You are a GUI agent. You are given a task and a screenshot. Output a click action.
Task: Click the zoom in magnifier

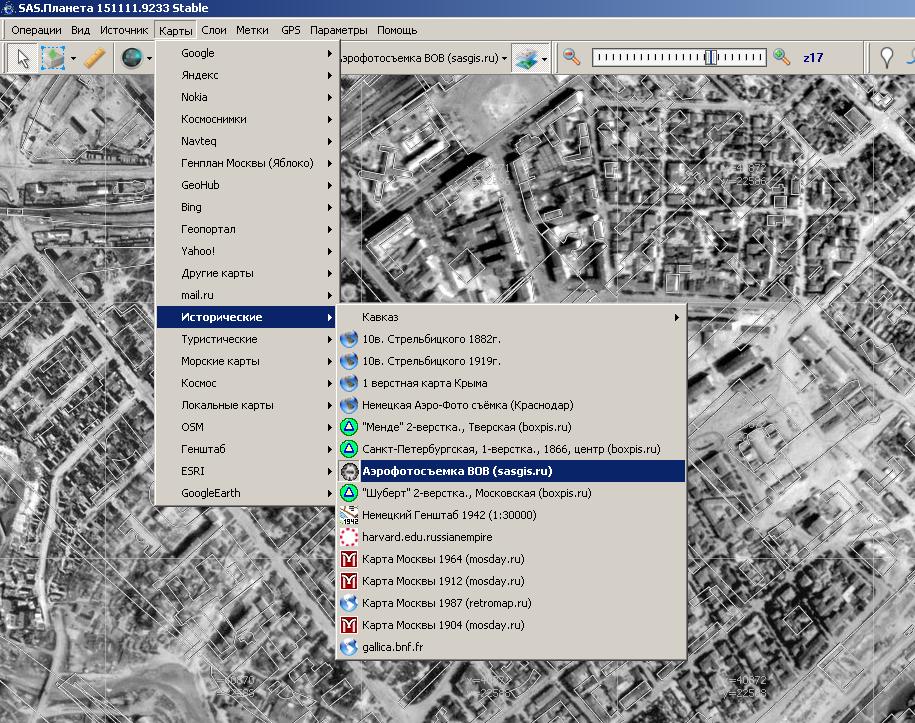[x=781, y=57]
